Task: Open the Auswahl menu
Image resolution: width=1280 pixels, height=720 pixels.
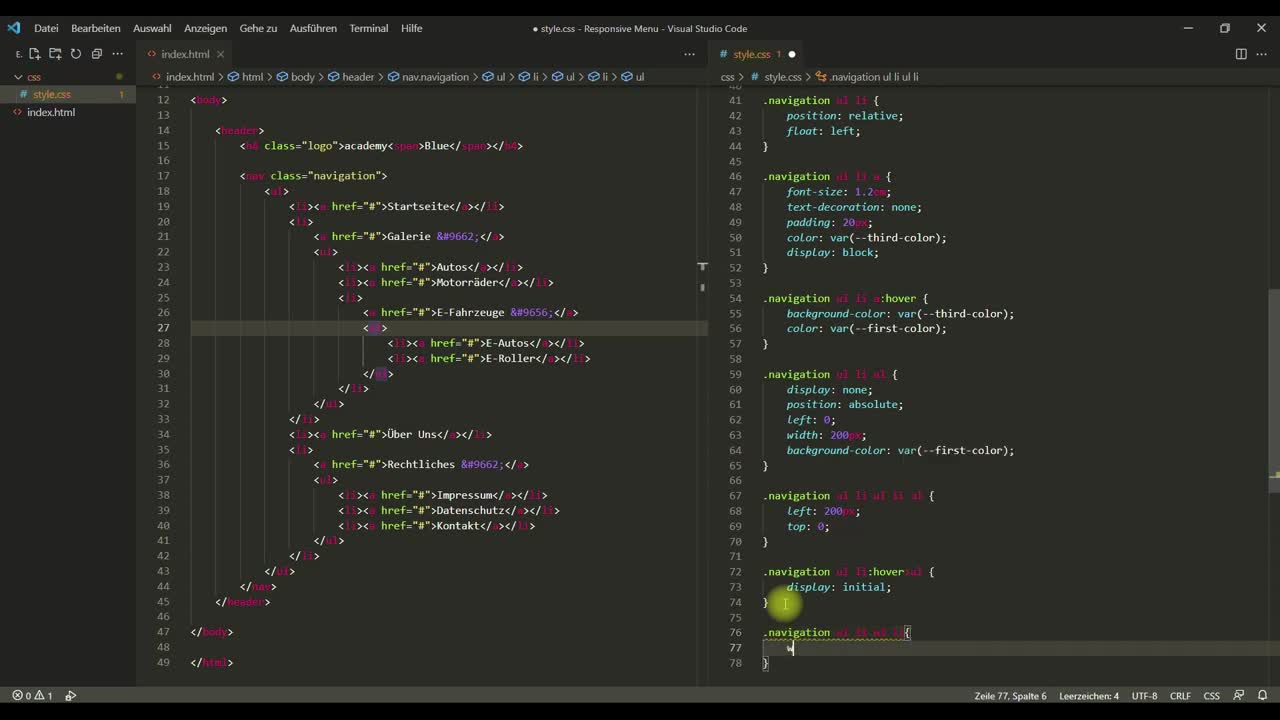Action: (x=152, y=28)
